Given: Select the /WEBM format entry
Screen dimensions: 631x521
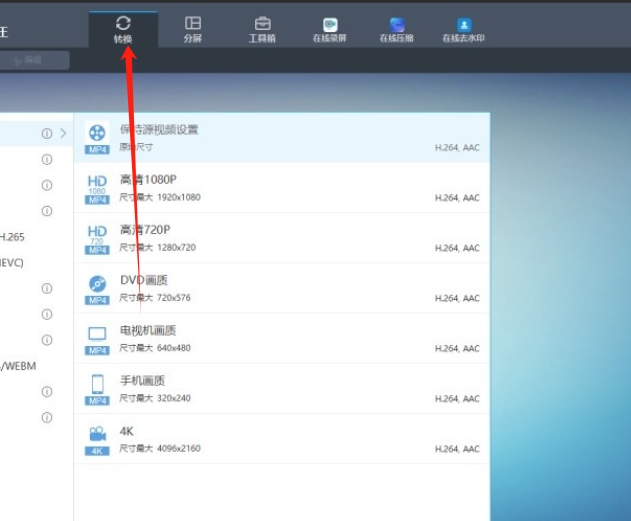Looking at the screenshot, I should (18, 366).
